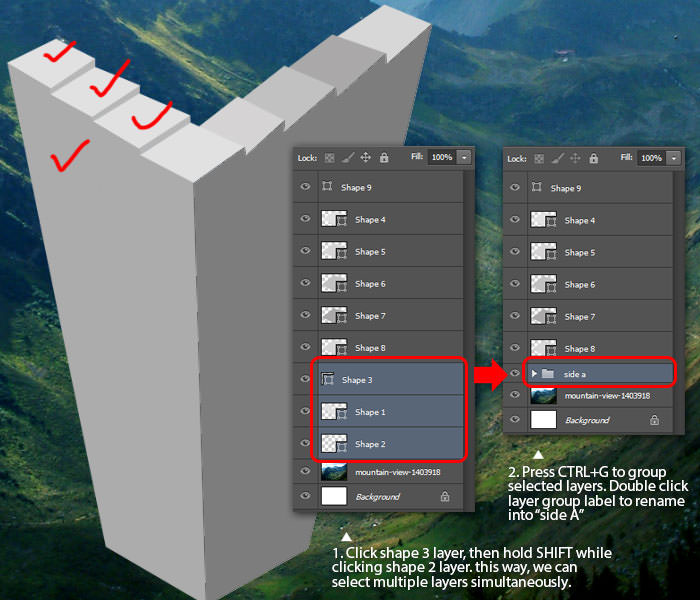Click "Shape 2" layer name in left panel
The width and height of the screenshot is (700, 600).
pos(370,444)
